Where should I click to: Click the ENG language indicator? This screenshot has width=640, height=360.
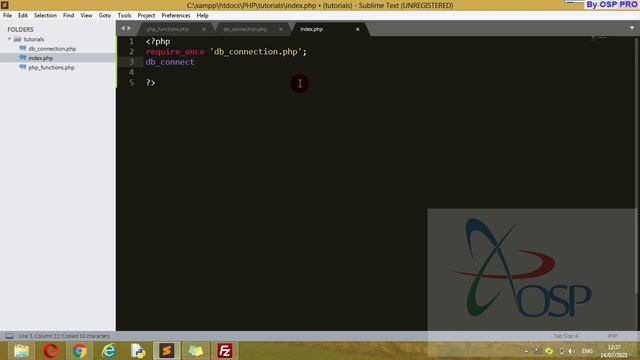(587, 351)
